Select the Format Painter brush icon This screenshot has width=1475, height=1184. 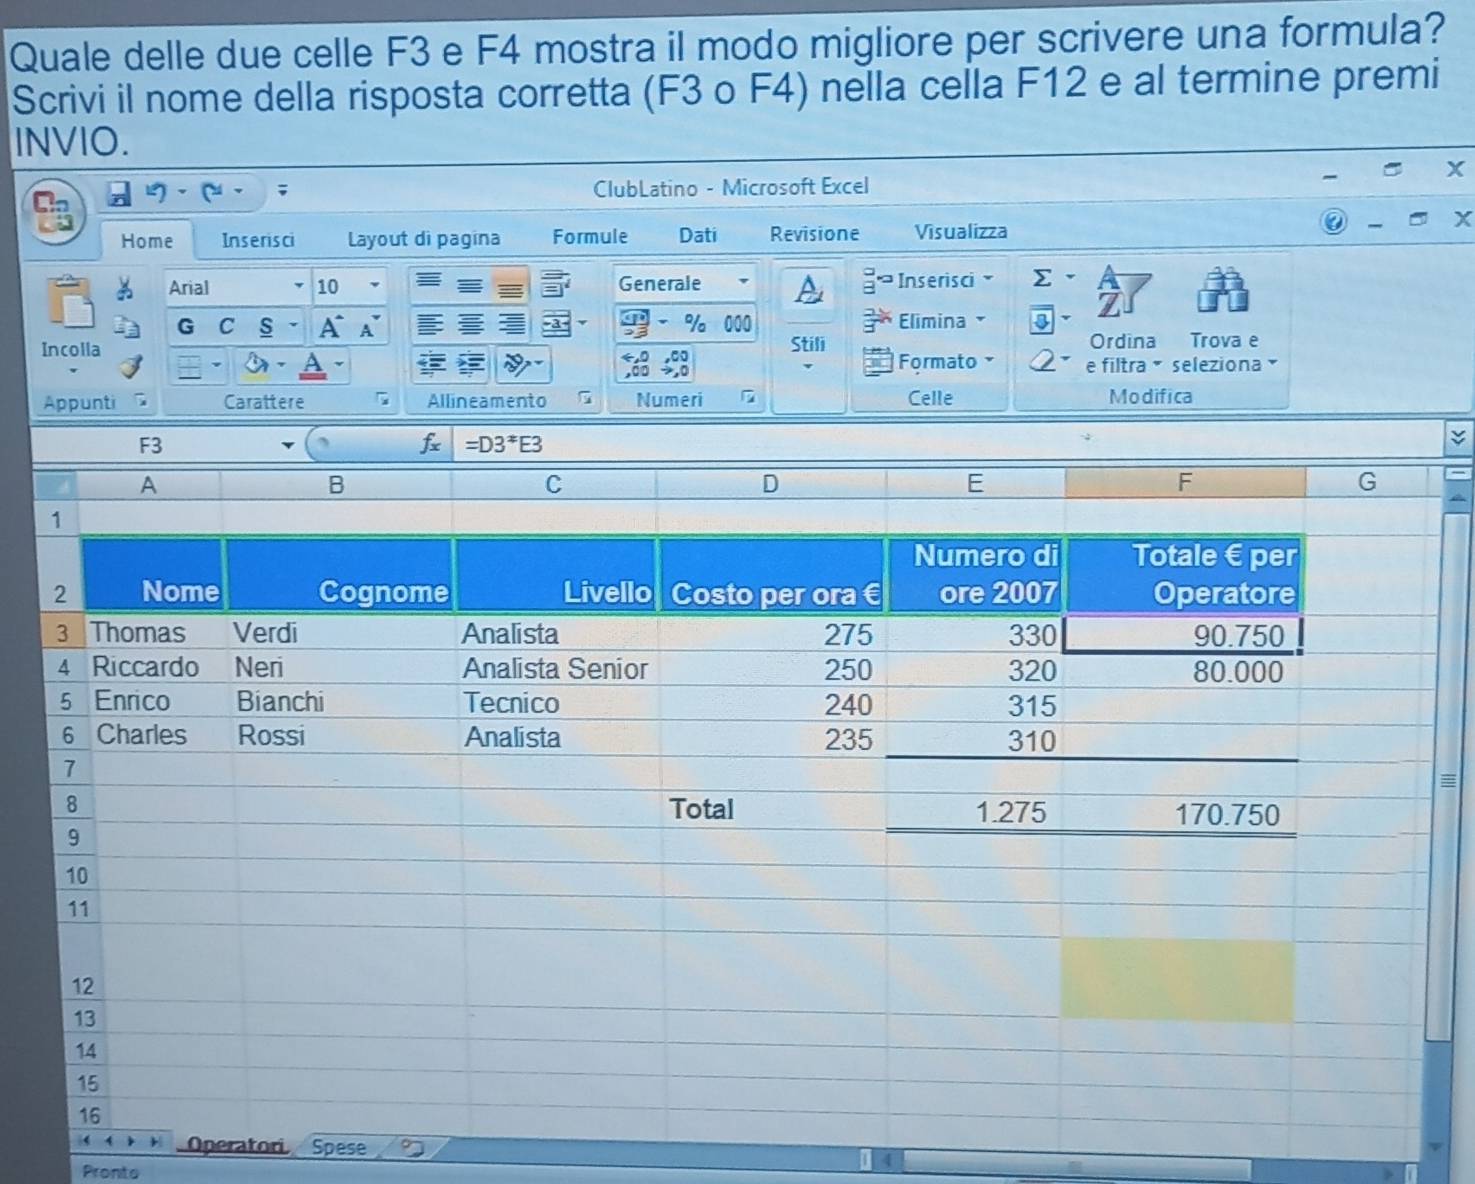coord(131,367)
